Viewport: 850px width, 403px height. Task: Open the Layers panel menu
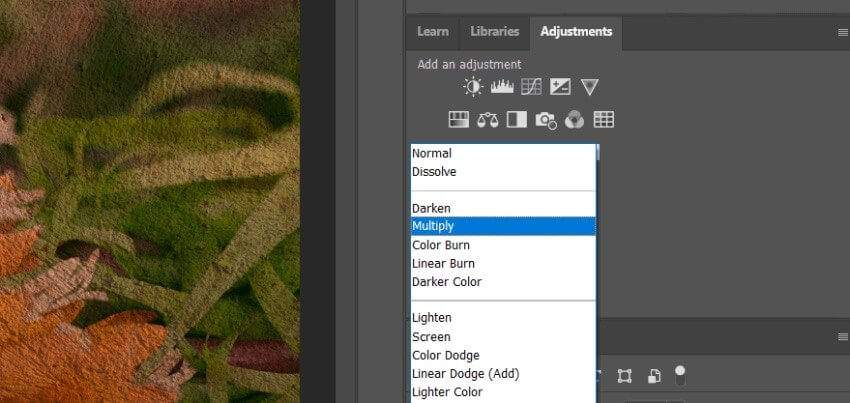[x=843, y=337]
